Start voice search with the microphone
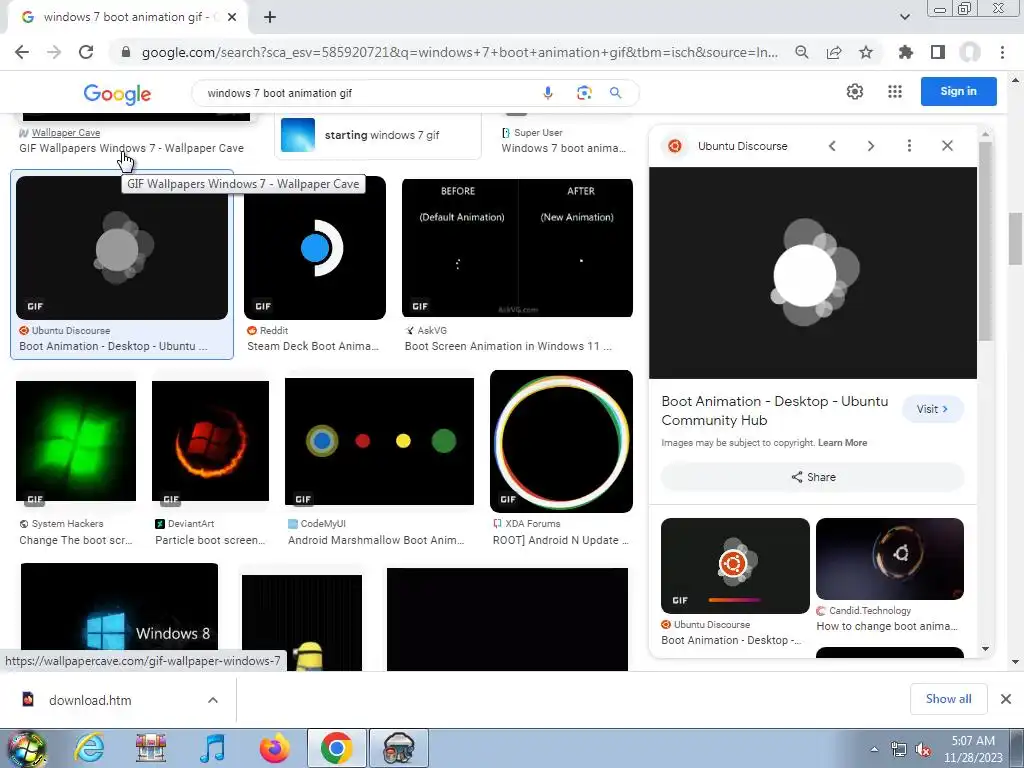 [x=548, y=93]
